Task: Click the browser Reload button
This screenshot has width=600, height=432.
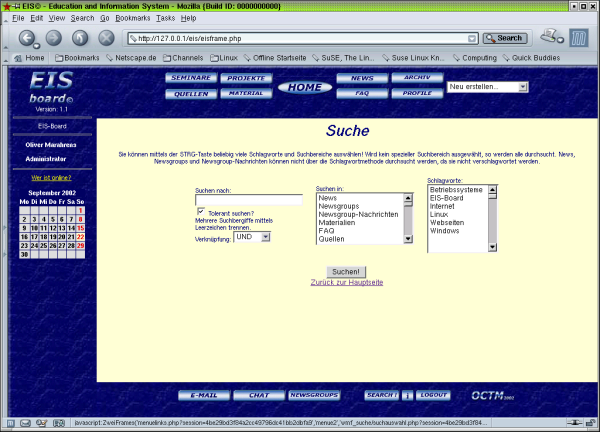Action: [x=80, y=38]
